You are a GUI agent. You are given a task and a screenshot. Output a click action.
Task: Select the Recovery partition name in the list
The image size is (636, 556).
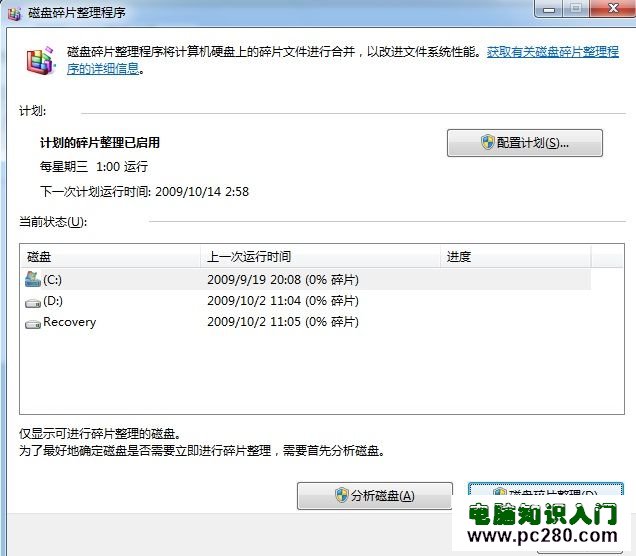pyautogui.click(x=70, y=323)
